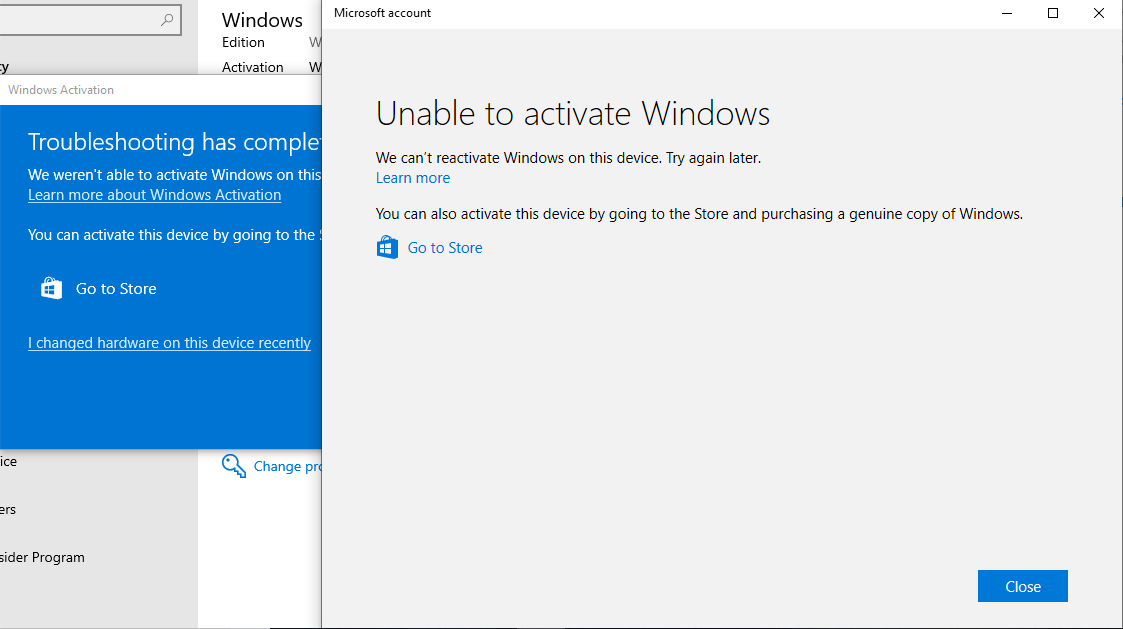Click the Change product key icon
The height and width of the screenshot is (629, 1123).
[x=233, y=466]
